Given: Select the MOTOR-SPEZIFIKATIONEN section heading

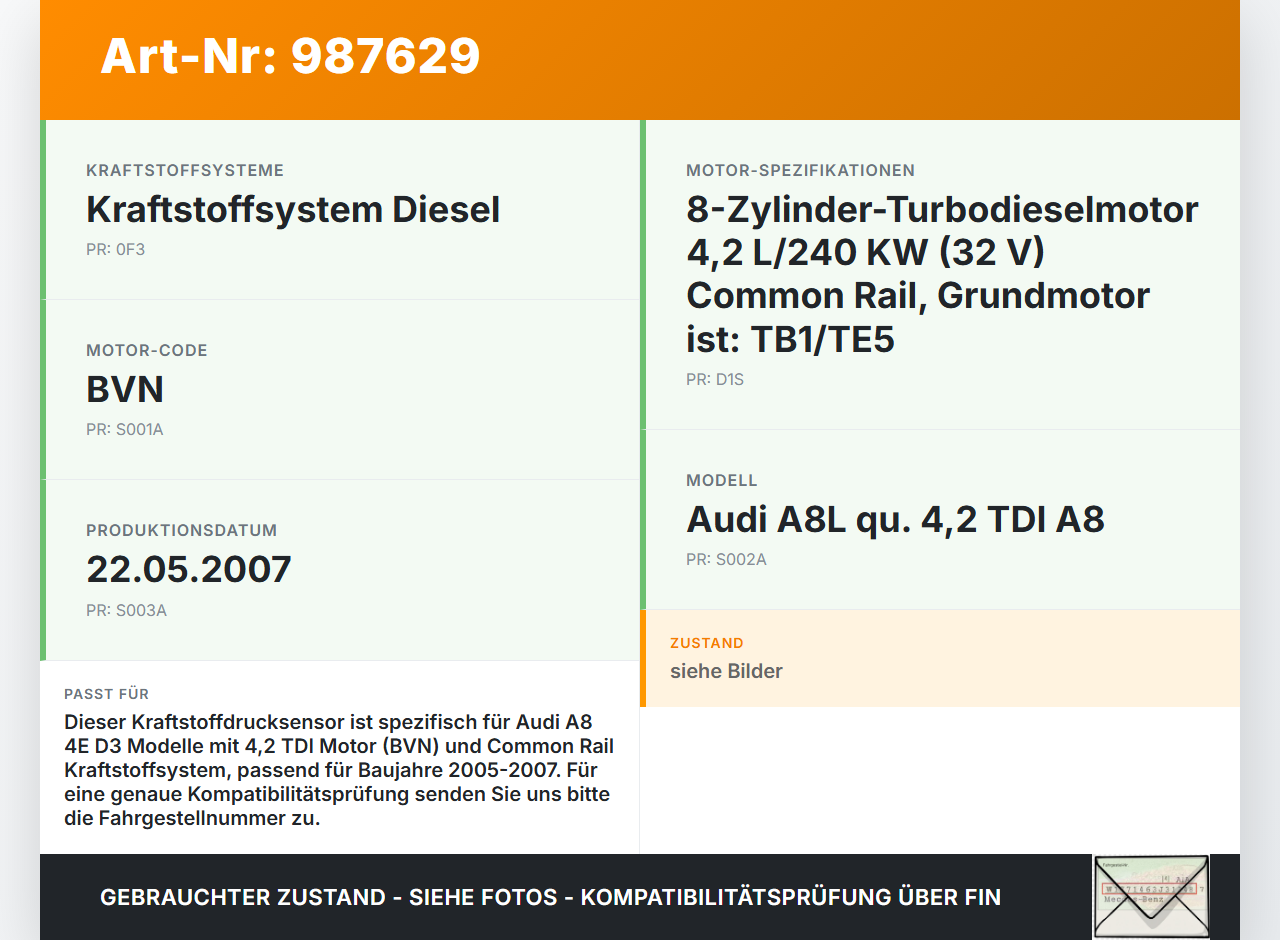Looking at the screenshot, I should pos(800,170).
